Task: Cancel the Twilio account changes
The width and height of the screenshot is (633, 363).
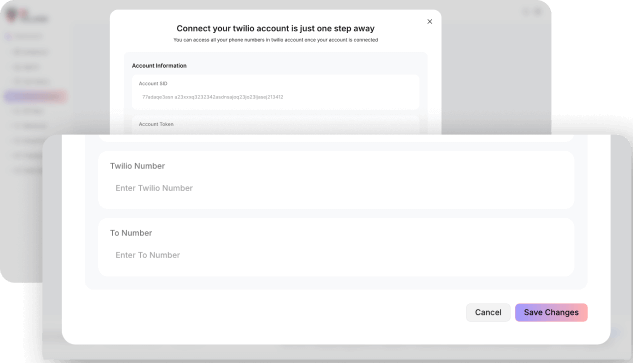Action: (x=488, y=313)
